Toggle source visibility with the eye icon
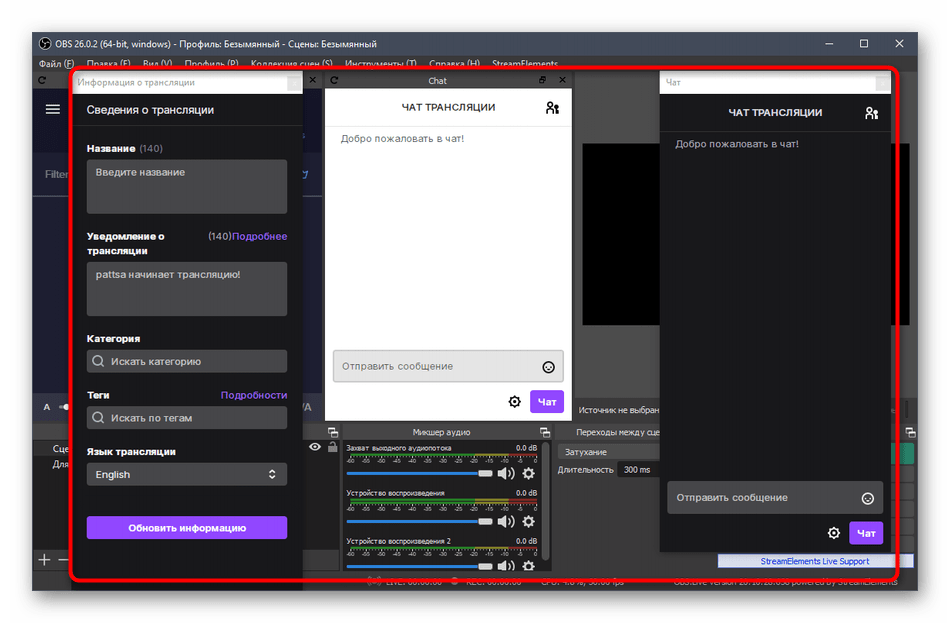The image size is (950, 623). pyautogui.click(x=315, y=448)
